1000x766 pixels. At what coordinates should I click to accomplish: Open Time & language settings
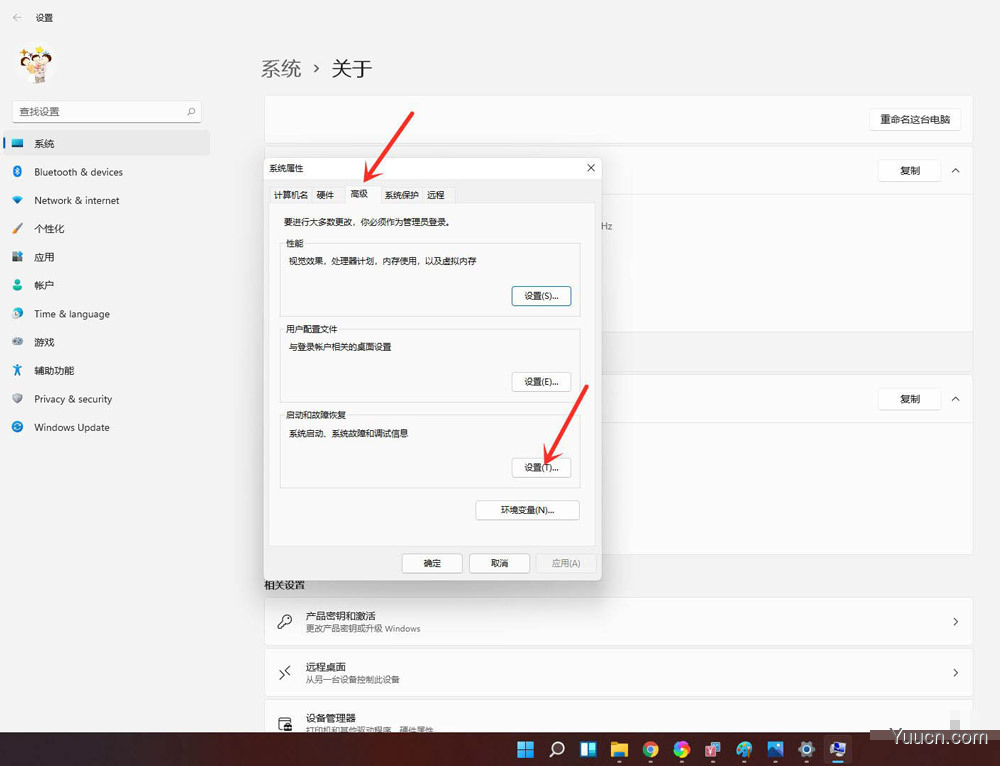tap(107, 314)
